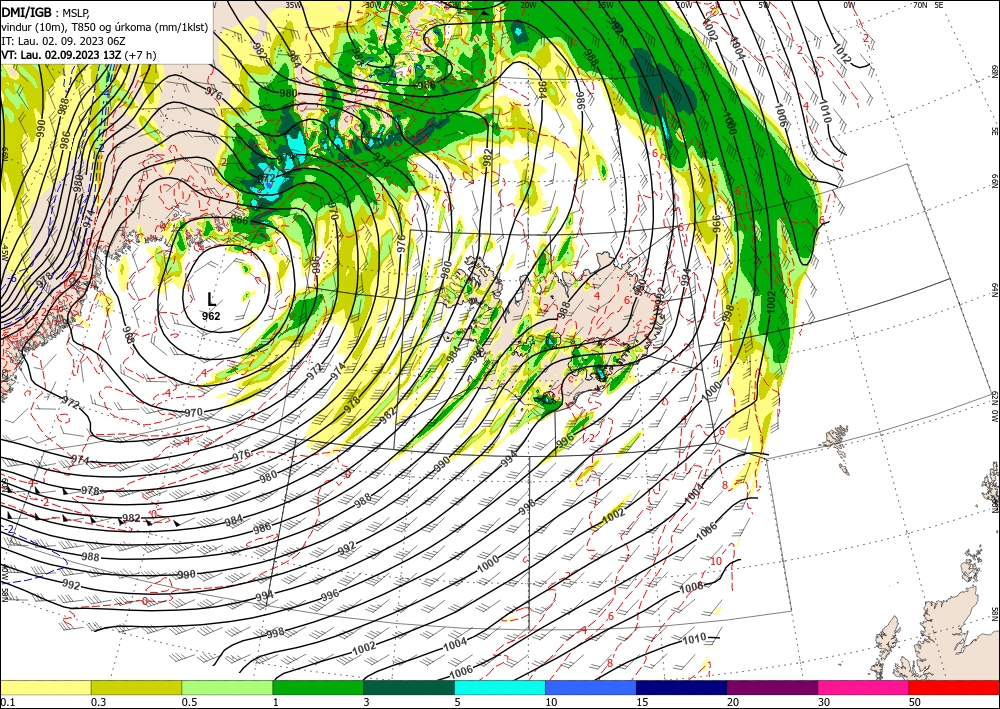Pick the cyan 5 mm legend swatch
Image resolution: width=1000 pixels, height=709 pixels.
point(500,688)
